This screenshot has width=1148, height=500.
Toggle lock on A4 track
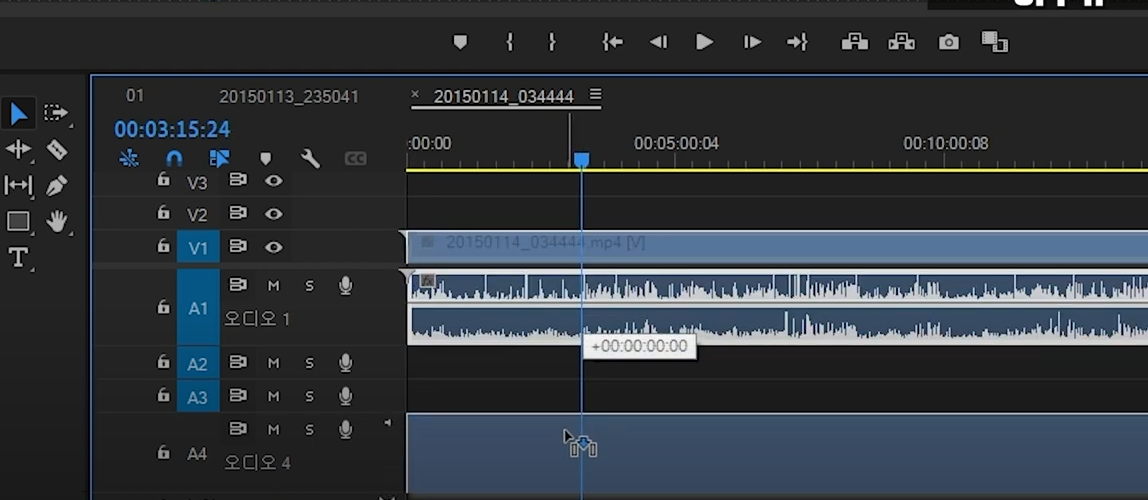pos(163,453)
